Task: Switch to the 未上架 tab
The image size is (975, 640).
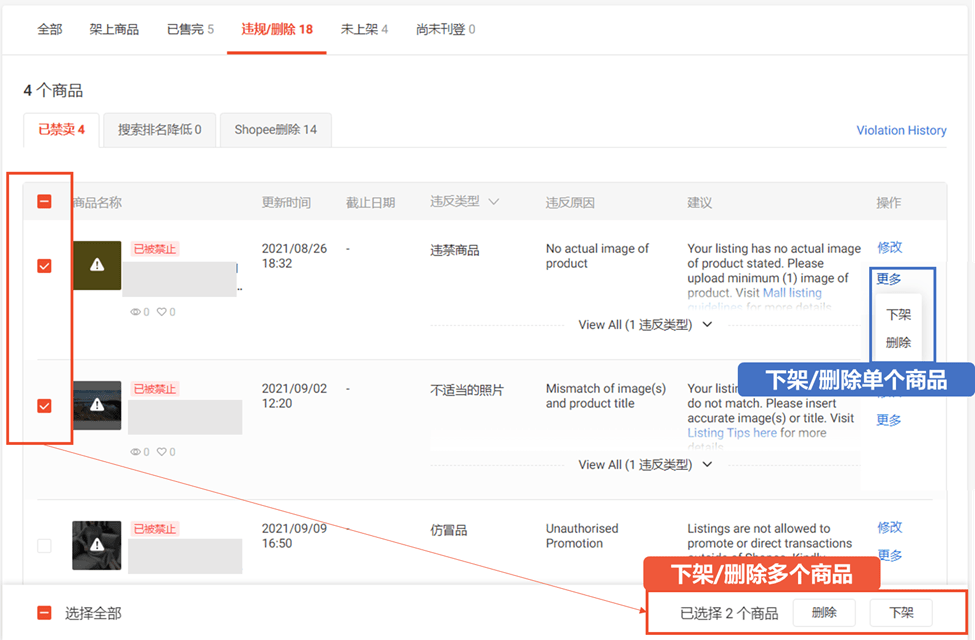Action: 364,29
